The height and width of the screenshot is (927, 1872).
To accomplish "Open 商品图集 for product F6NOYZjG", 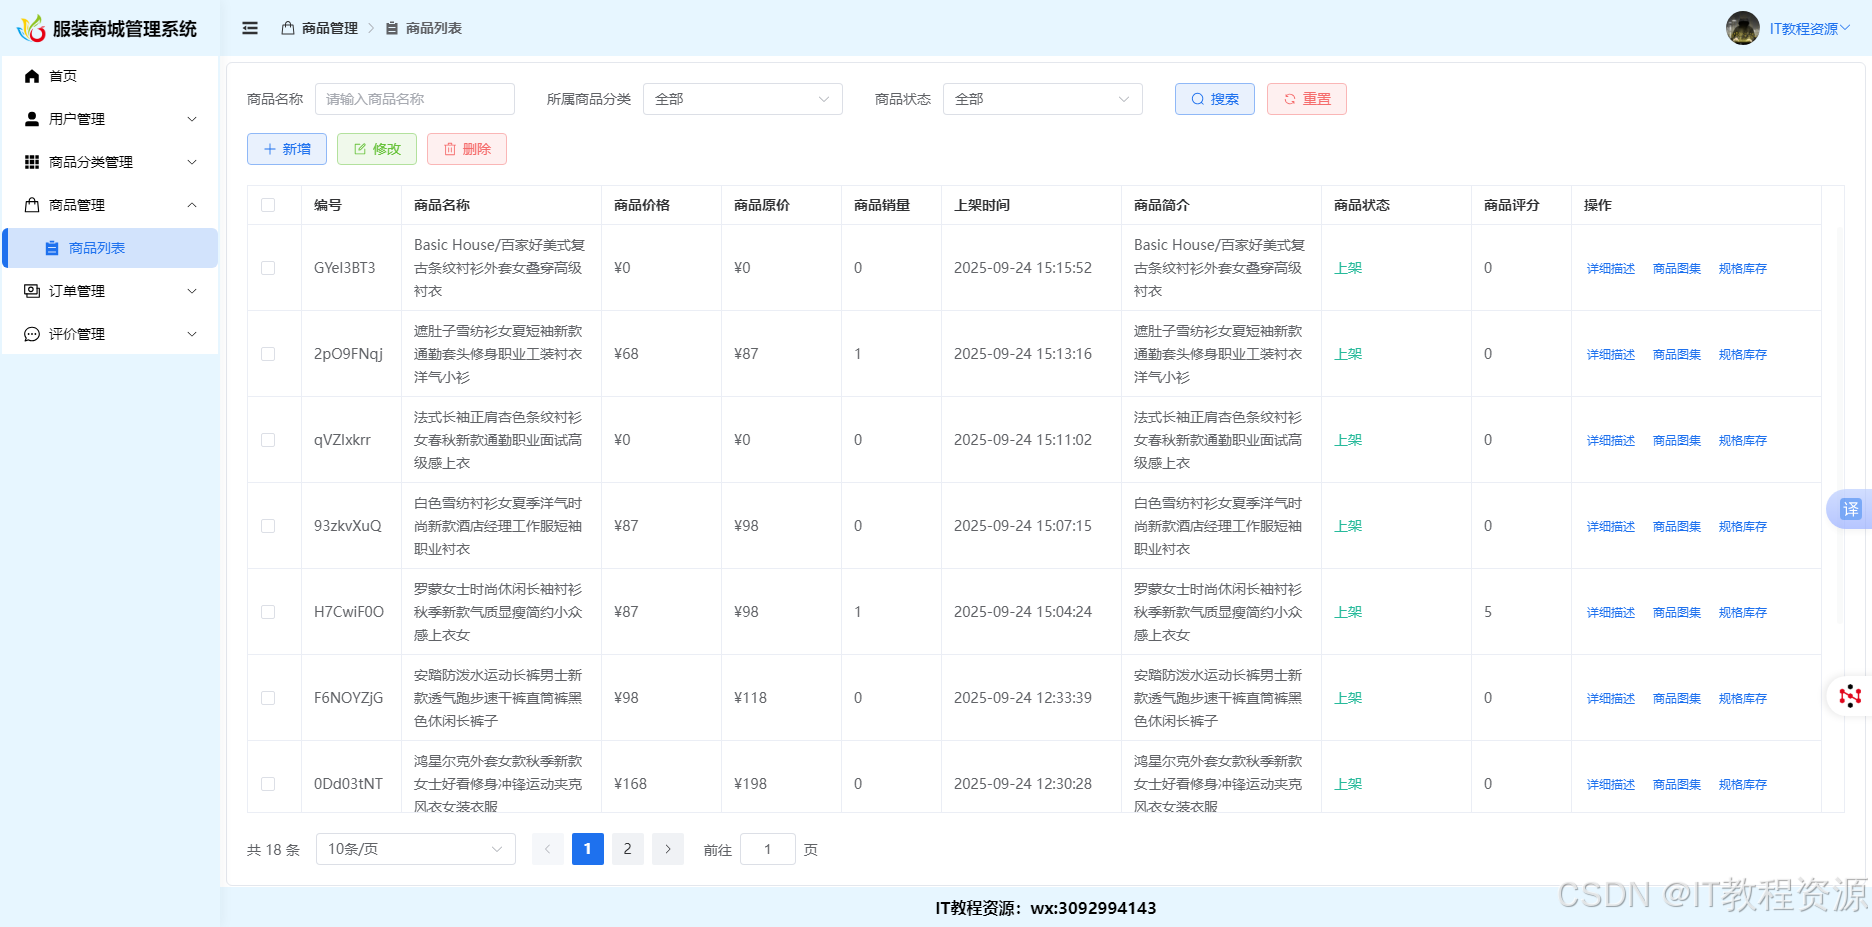I will [x=1676, y=698].
